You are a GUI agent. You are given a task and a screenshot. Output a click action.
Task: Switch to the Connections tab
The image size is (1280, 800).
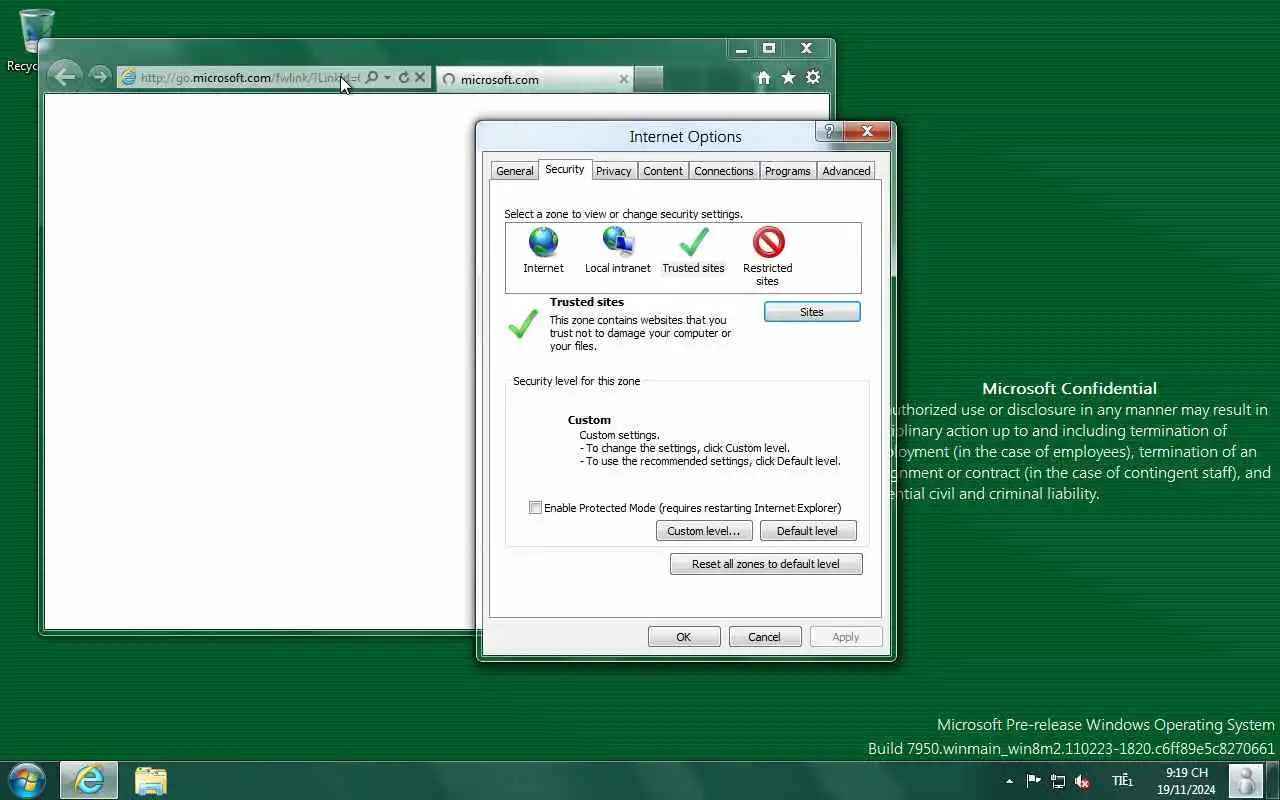point(724,171)
